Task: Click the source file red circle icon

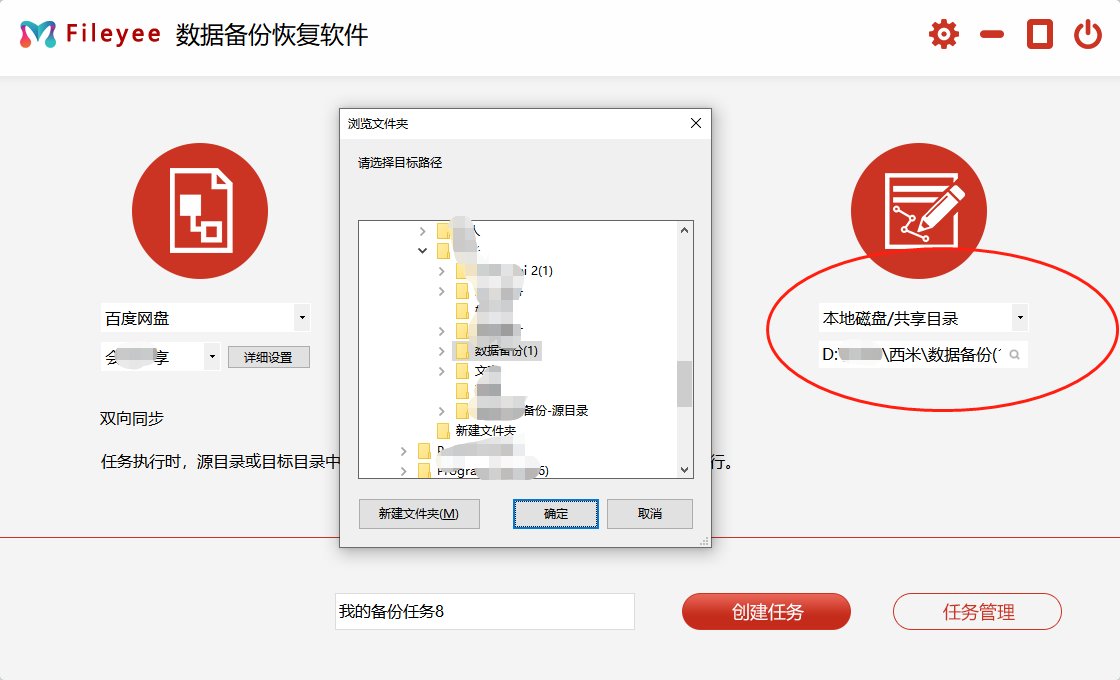Action: click(200, 211)
